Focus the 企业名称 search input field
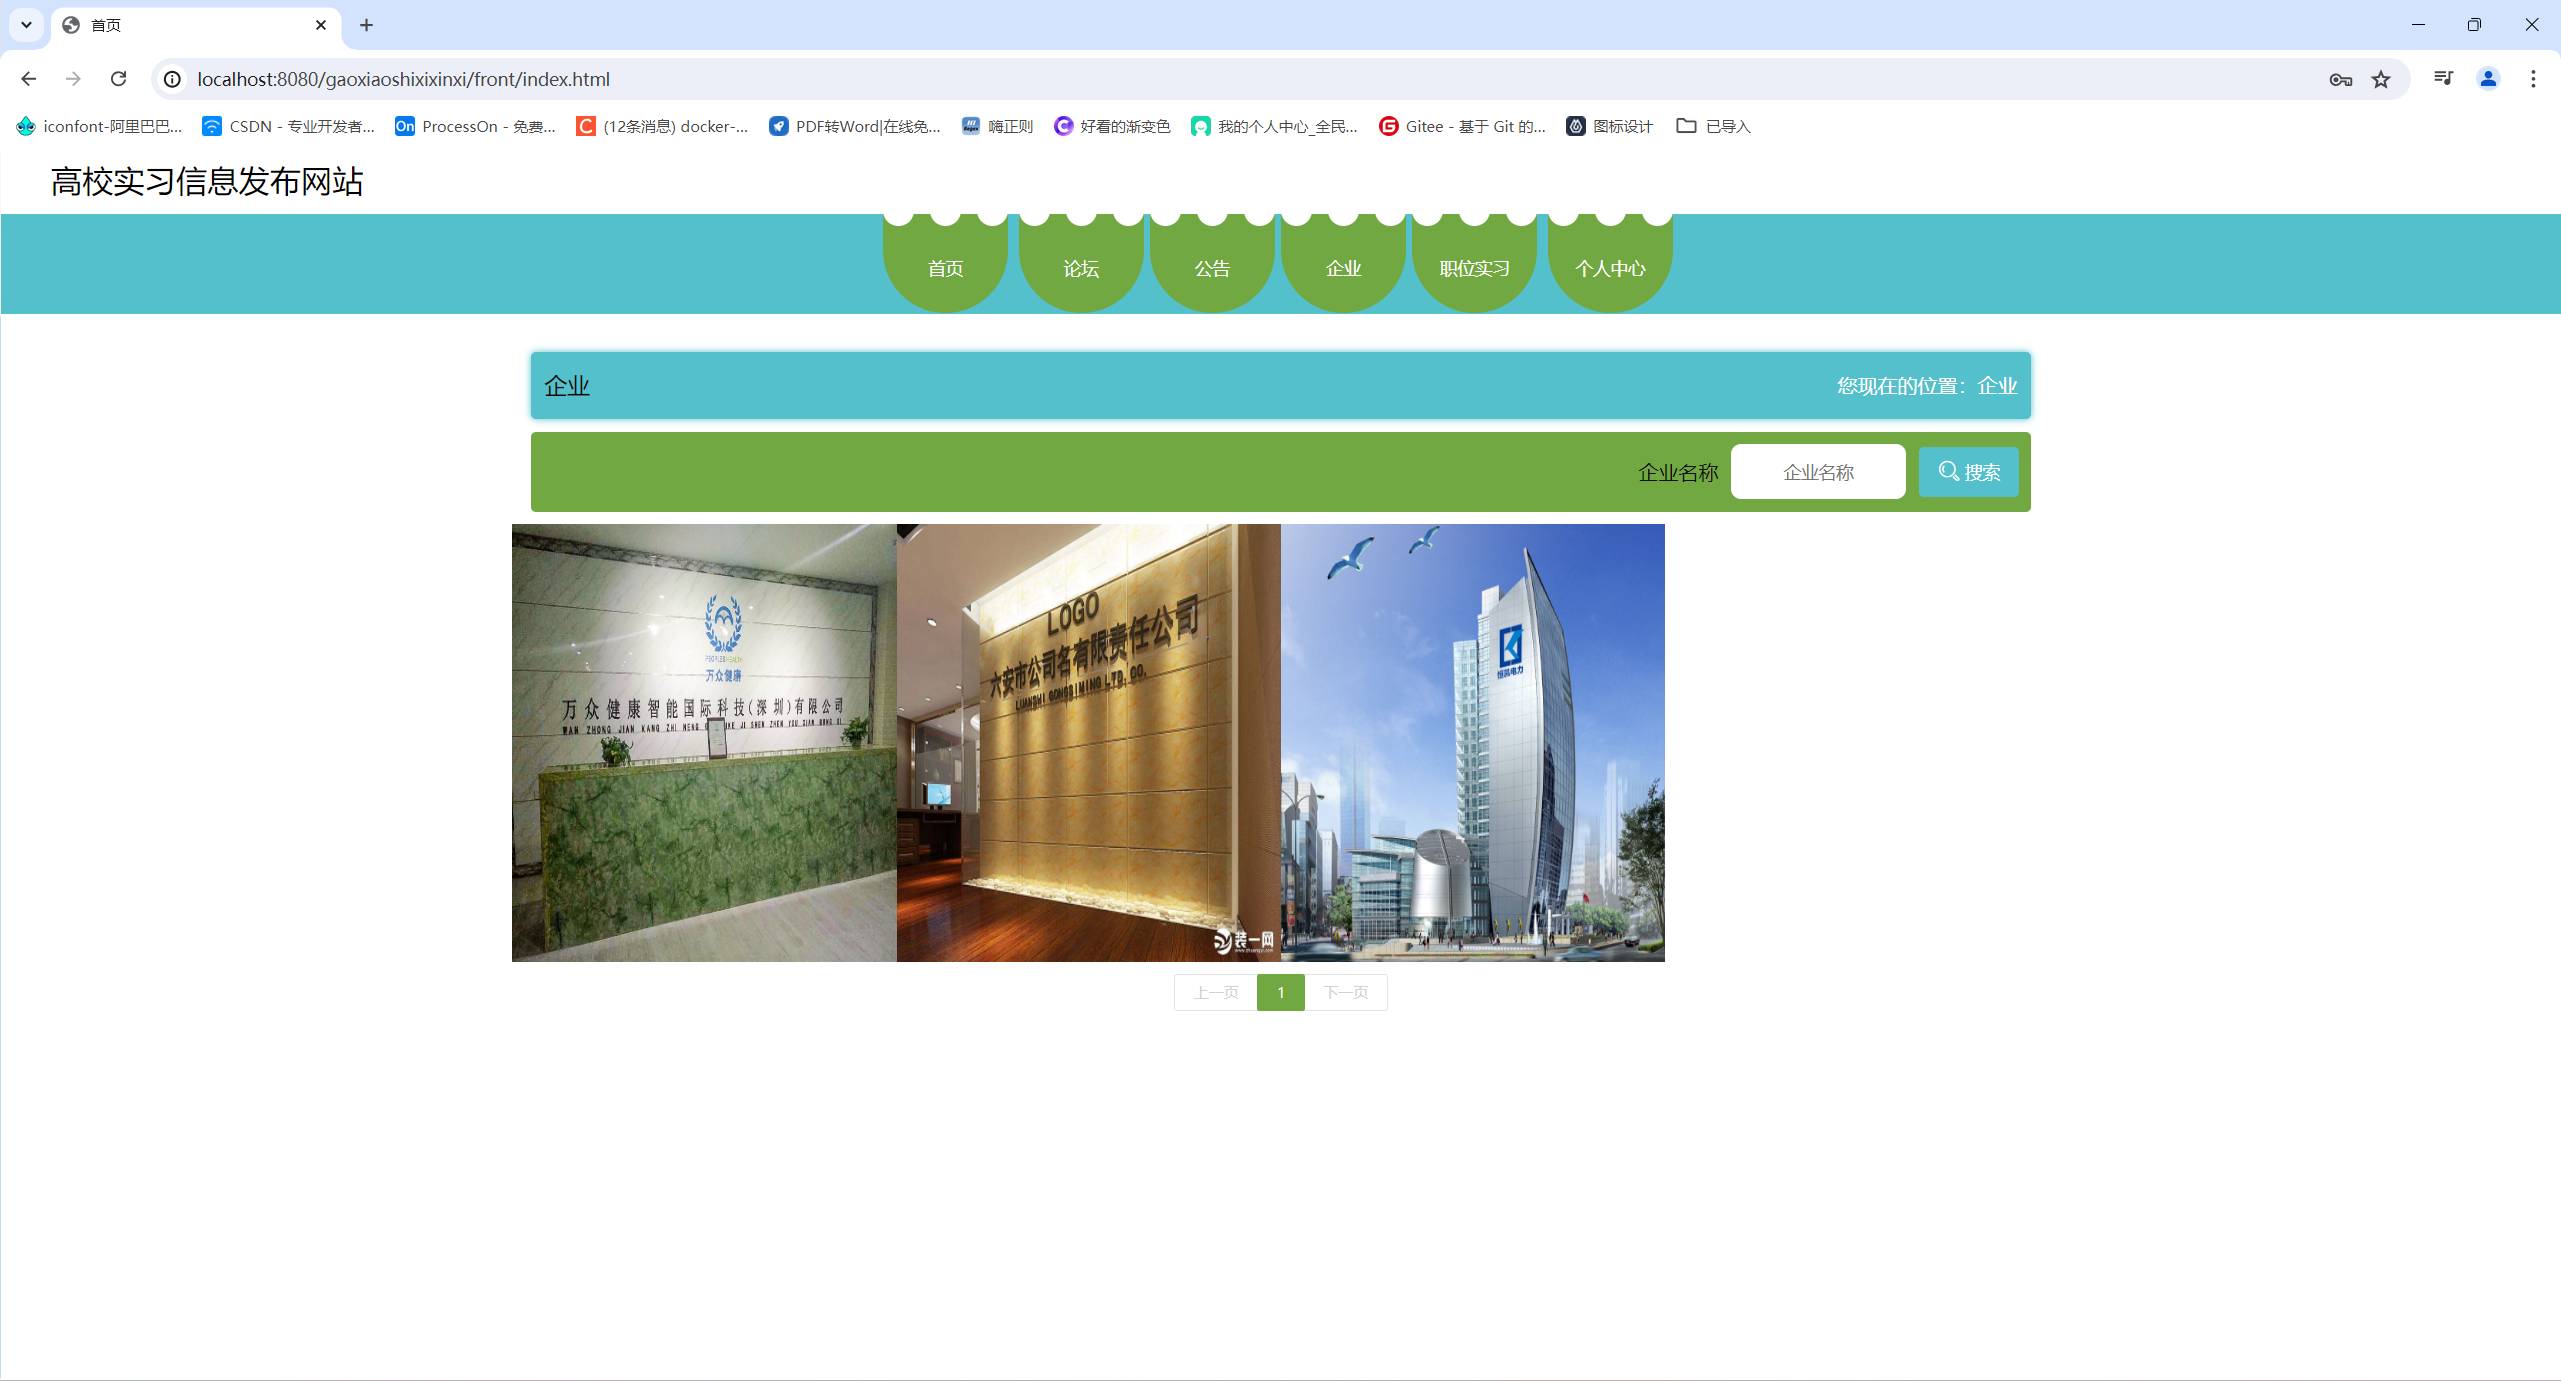Image resolution: width=2561 pixels, height=1381 pixels. click(1817, 472)
